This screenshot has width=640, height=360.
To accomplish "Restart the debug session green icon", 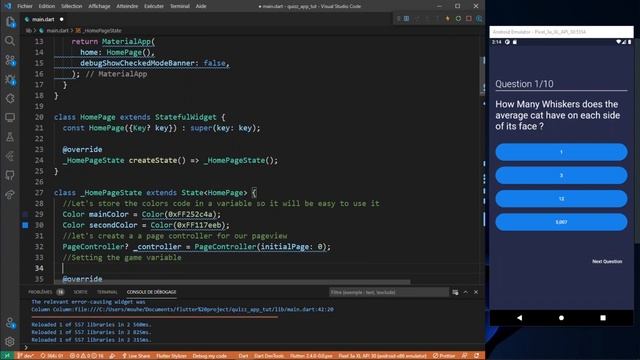I will pyautogui.click(x=458, y=19).
